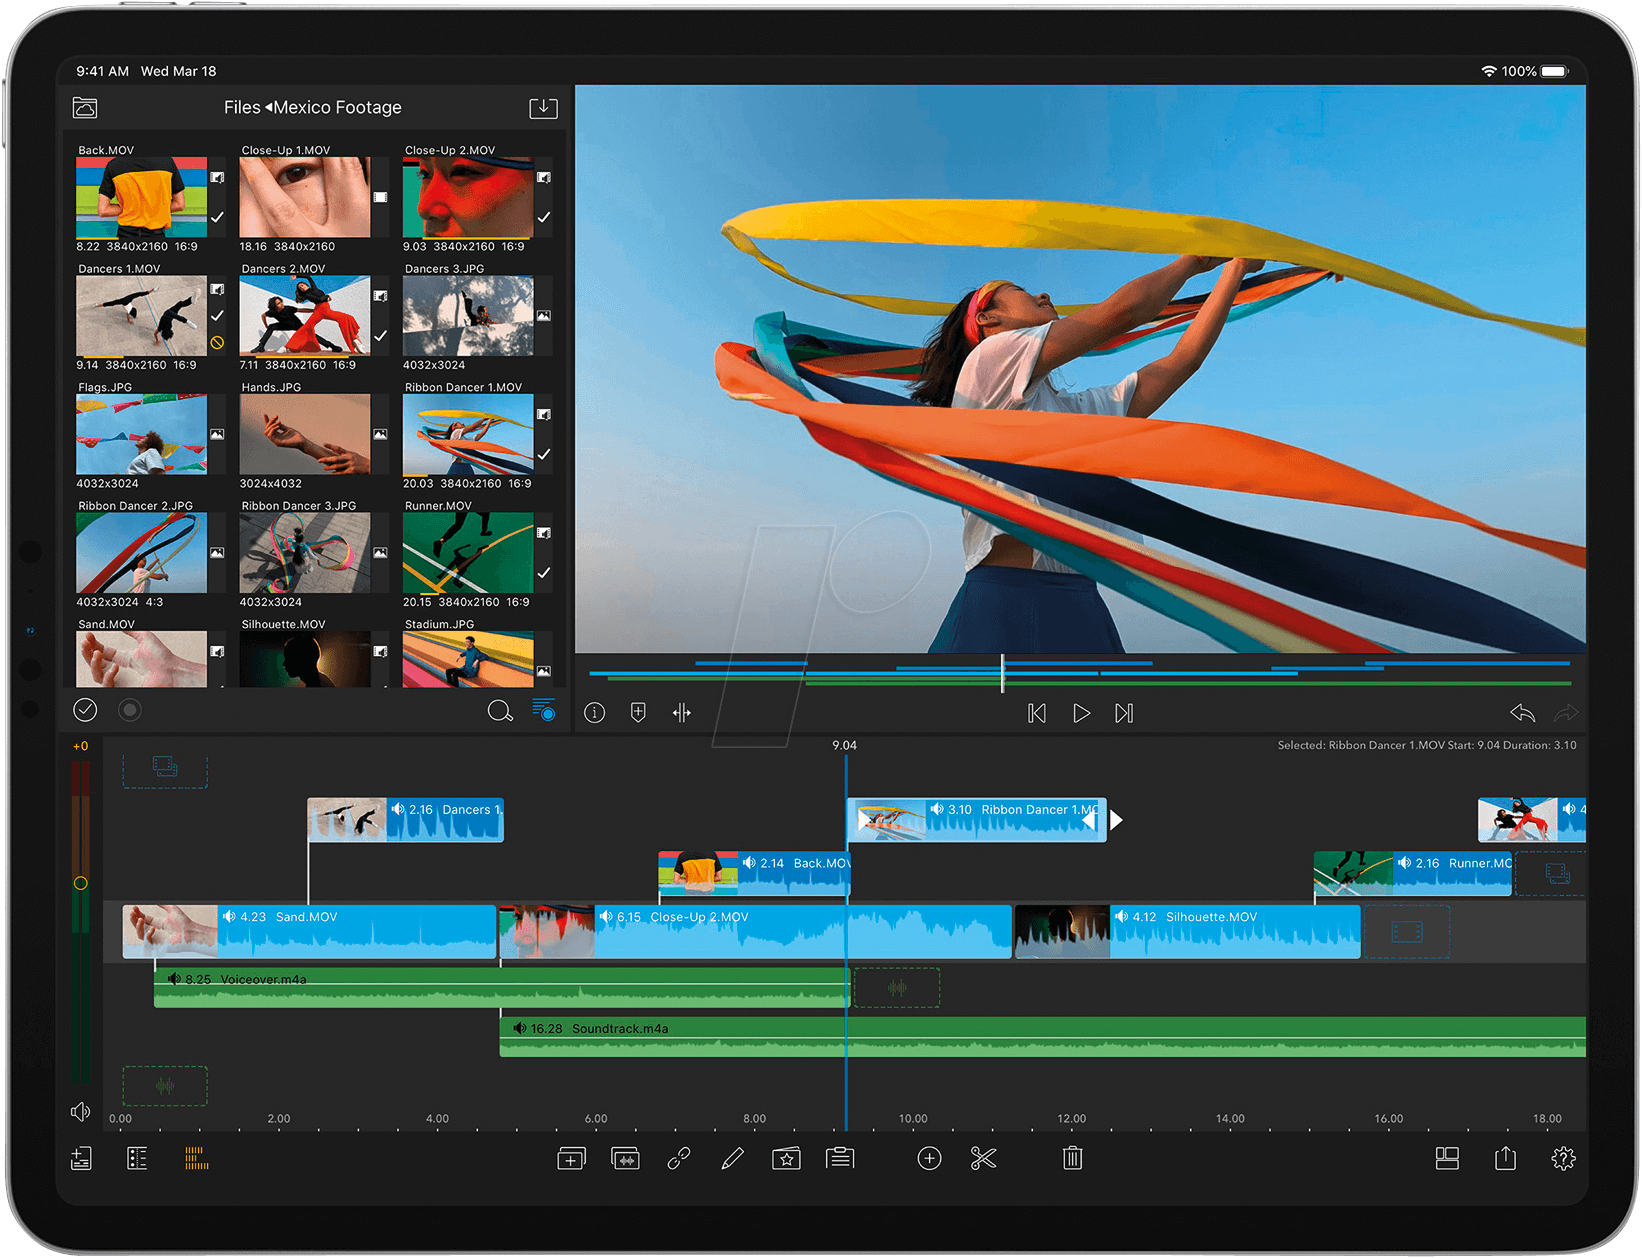Tap the plus circle add button
This screenshot has height=1258, width=1642.
pos(929,1158)
